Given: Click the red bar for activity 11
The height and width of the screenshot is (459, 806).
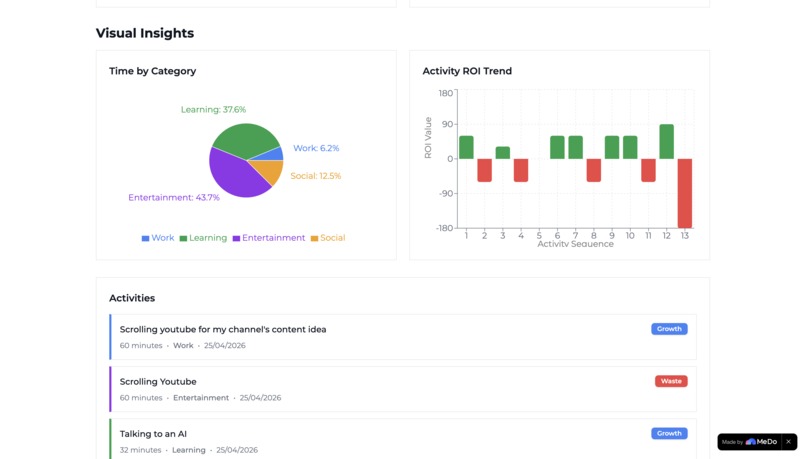Looking at the screenshot, I should pyautogui.click(x=648, y=170).
